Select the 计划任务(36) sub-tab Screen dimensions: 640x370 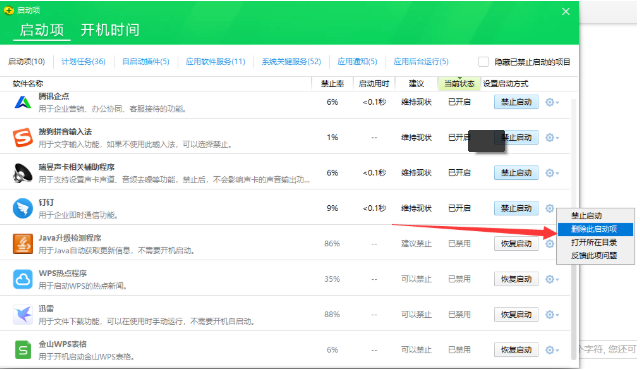point(83,62)
